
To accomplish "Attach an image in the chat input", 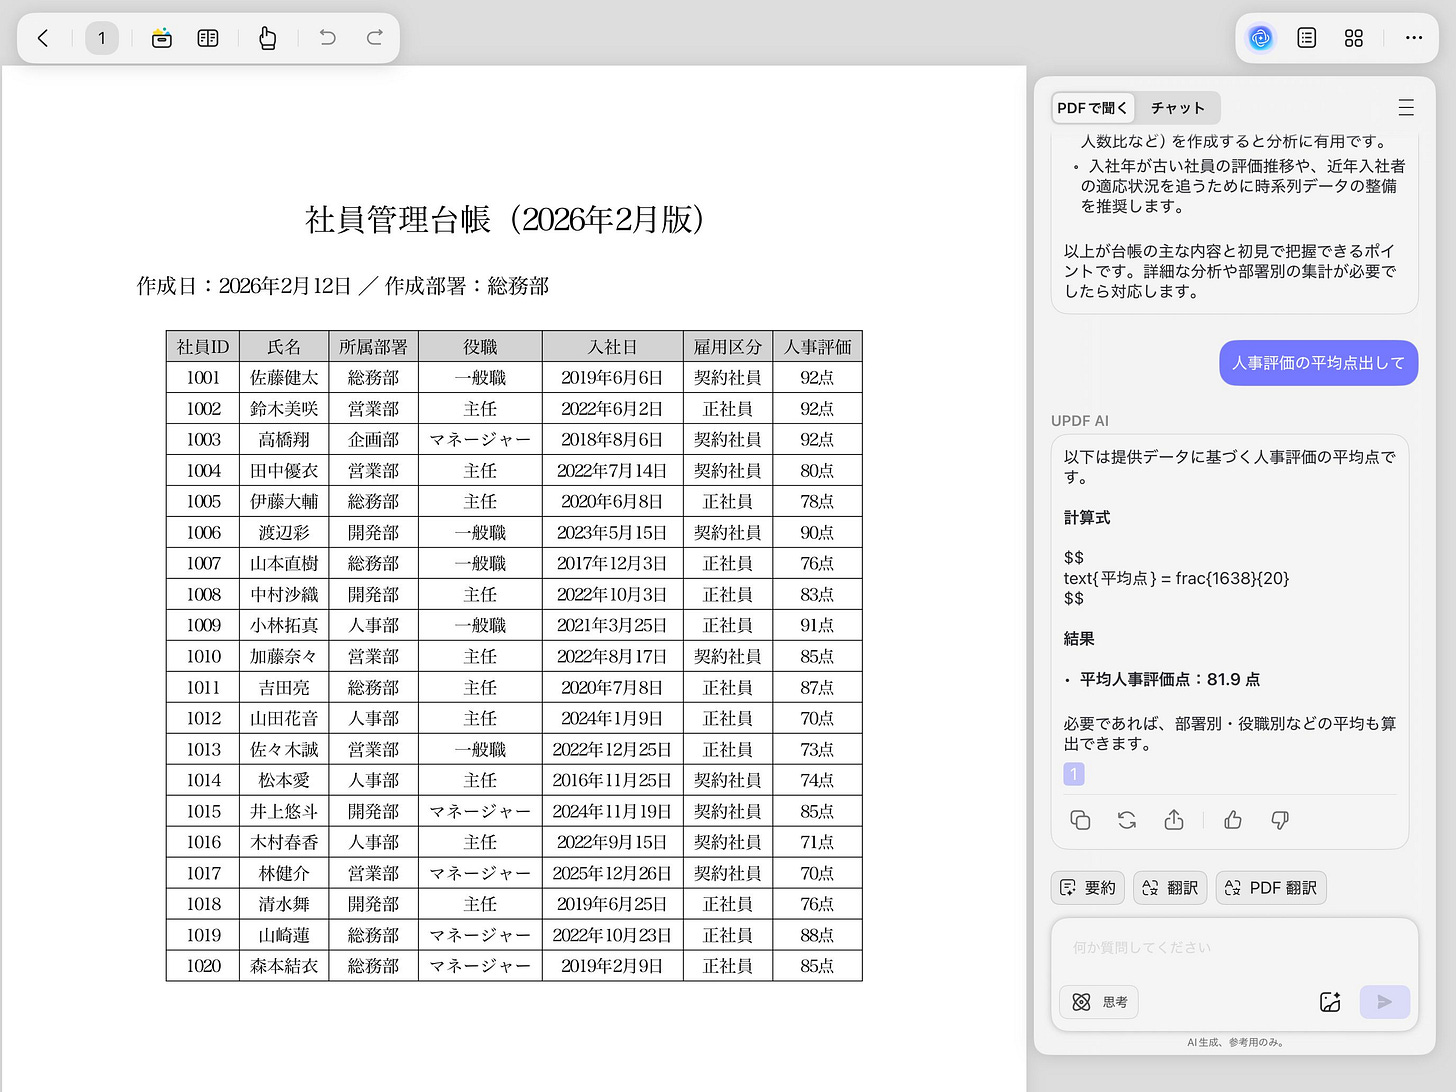I will click(1330, 1001).
